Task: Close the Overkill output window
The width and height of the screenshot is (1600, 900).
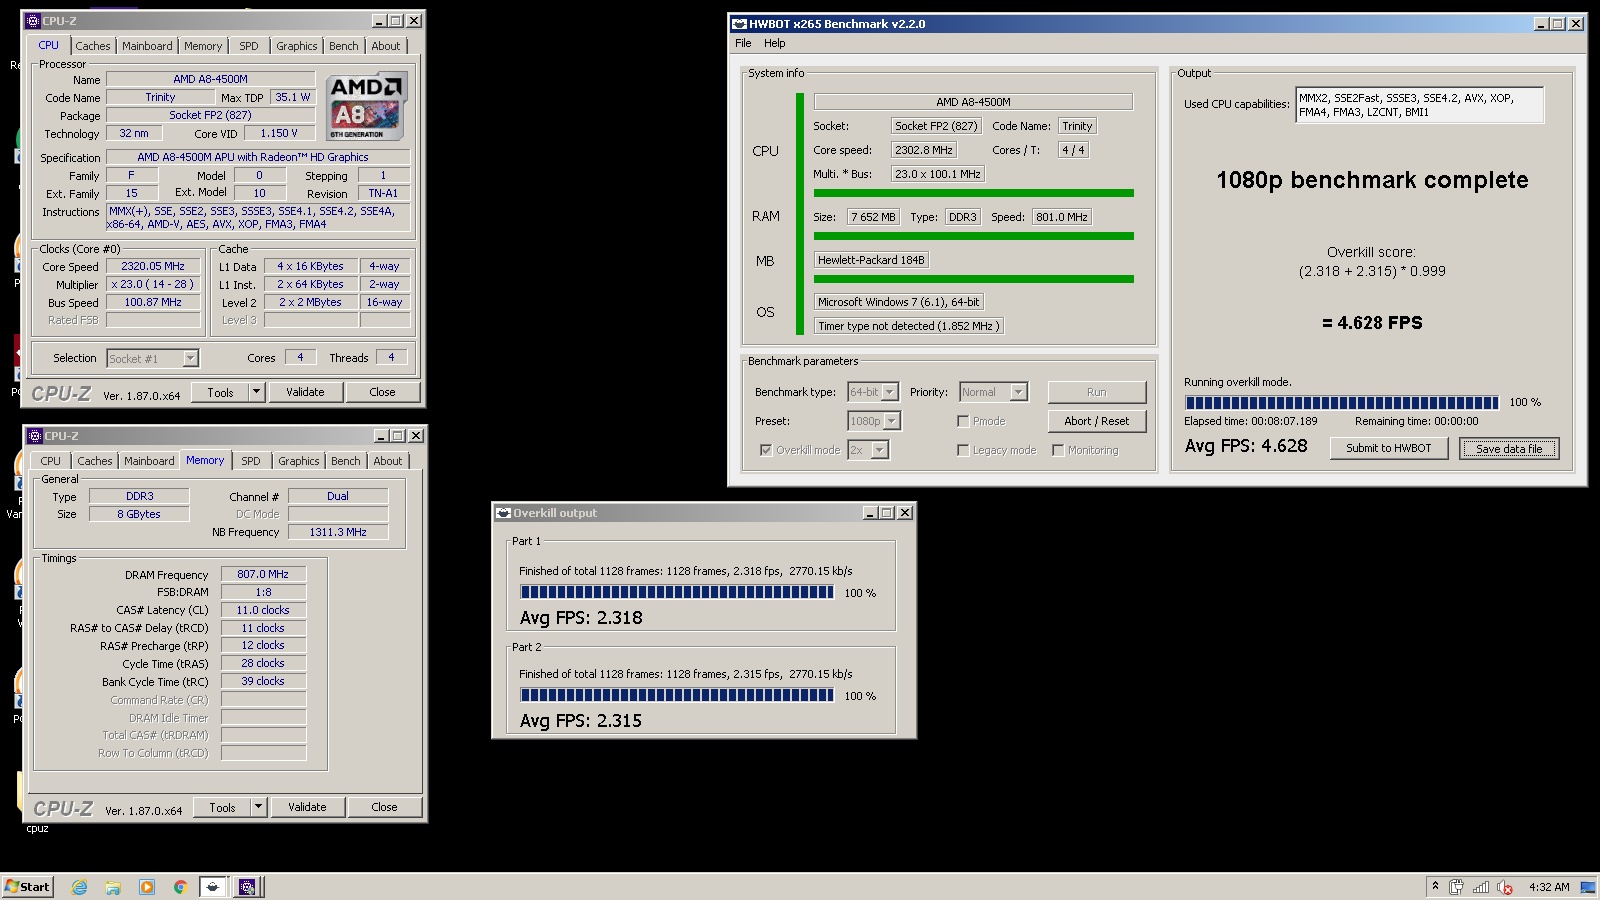Action: click(905, 513)
